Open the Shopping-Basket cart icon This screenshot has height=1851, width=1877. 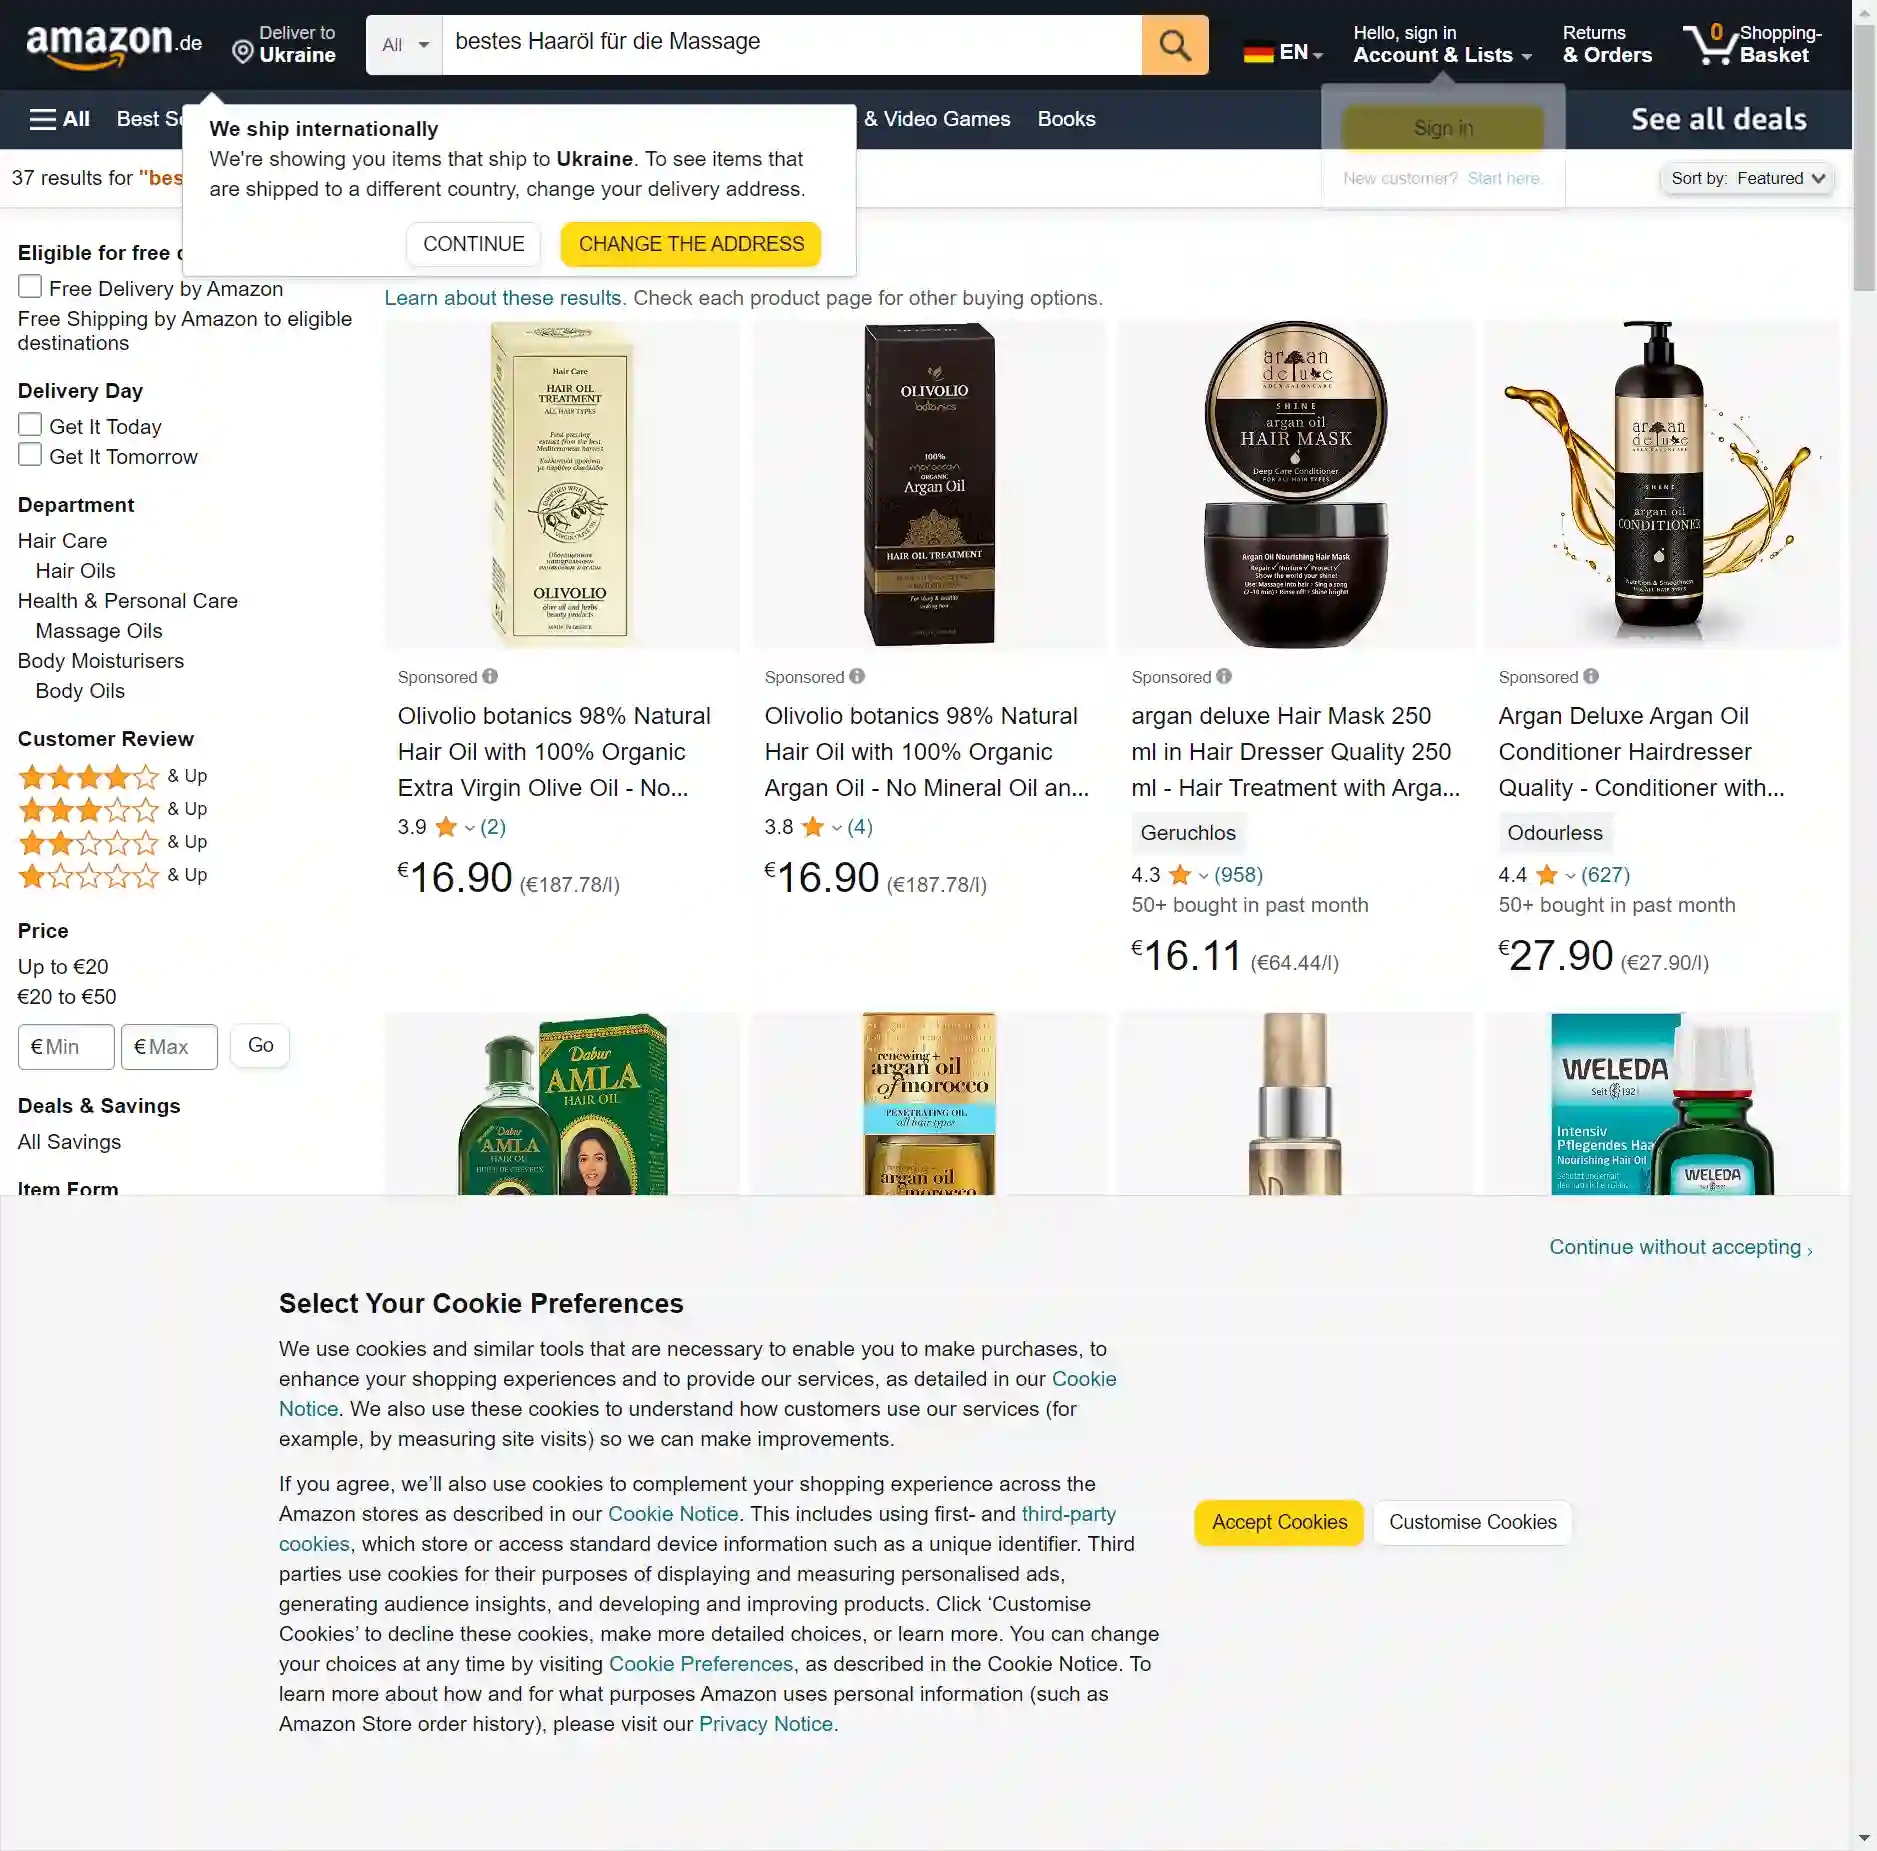point(1710,45)
